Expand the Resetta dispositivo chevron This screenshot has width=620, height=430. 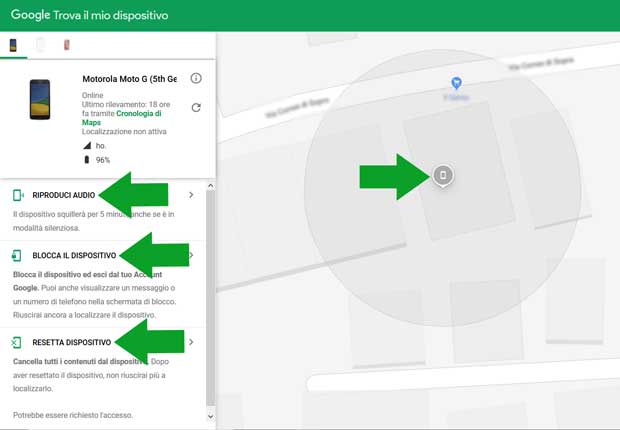191,342
